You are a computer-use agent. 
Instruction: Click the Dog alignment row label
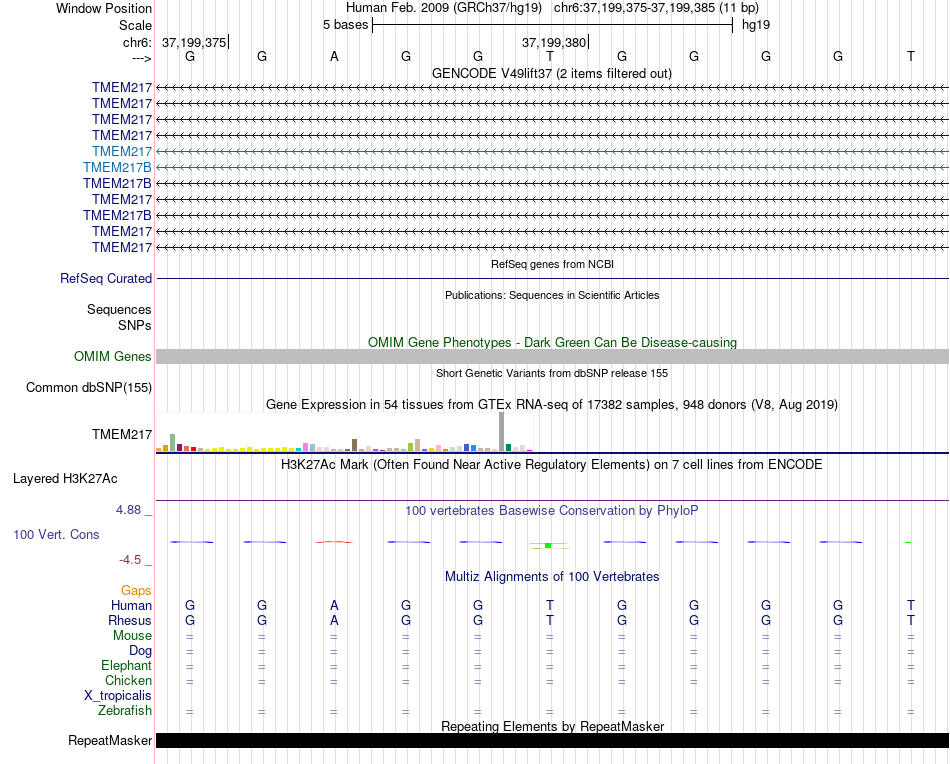tap(140, 651)
